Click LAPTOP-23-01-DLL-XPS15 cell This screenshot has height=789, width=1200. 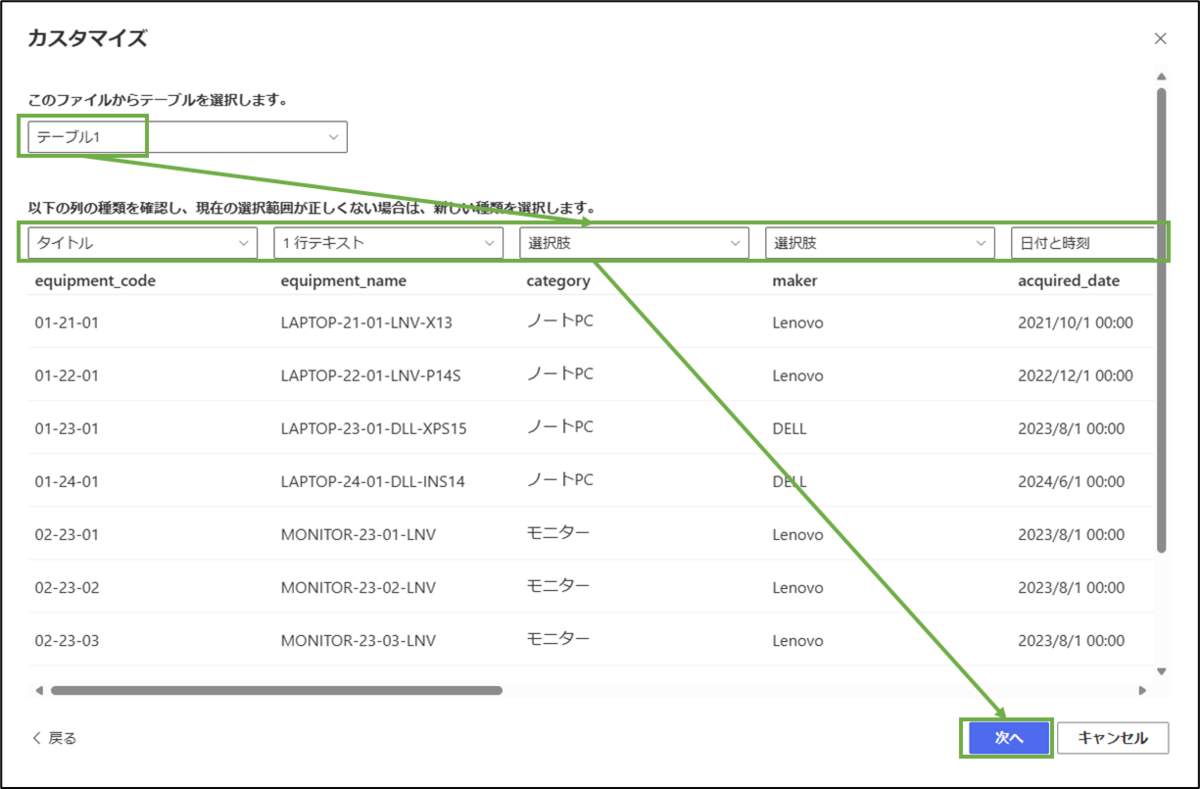coord(374,429)
